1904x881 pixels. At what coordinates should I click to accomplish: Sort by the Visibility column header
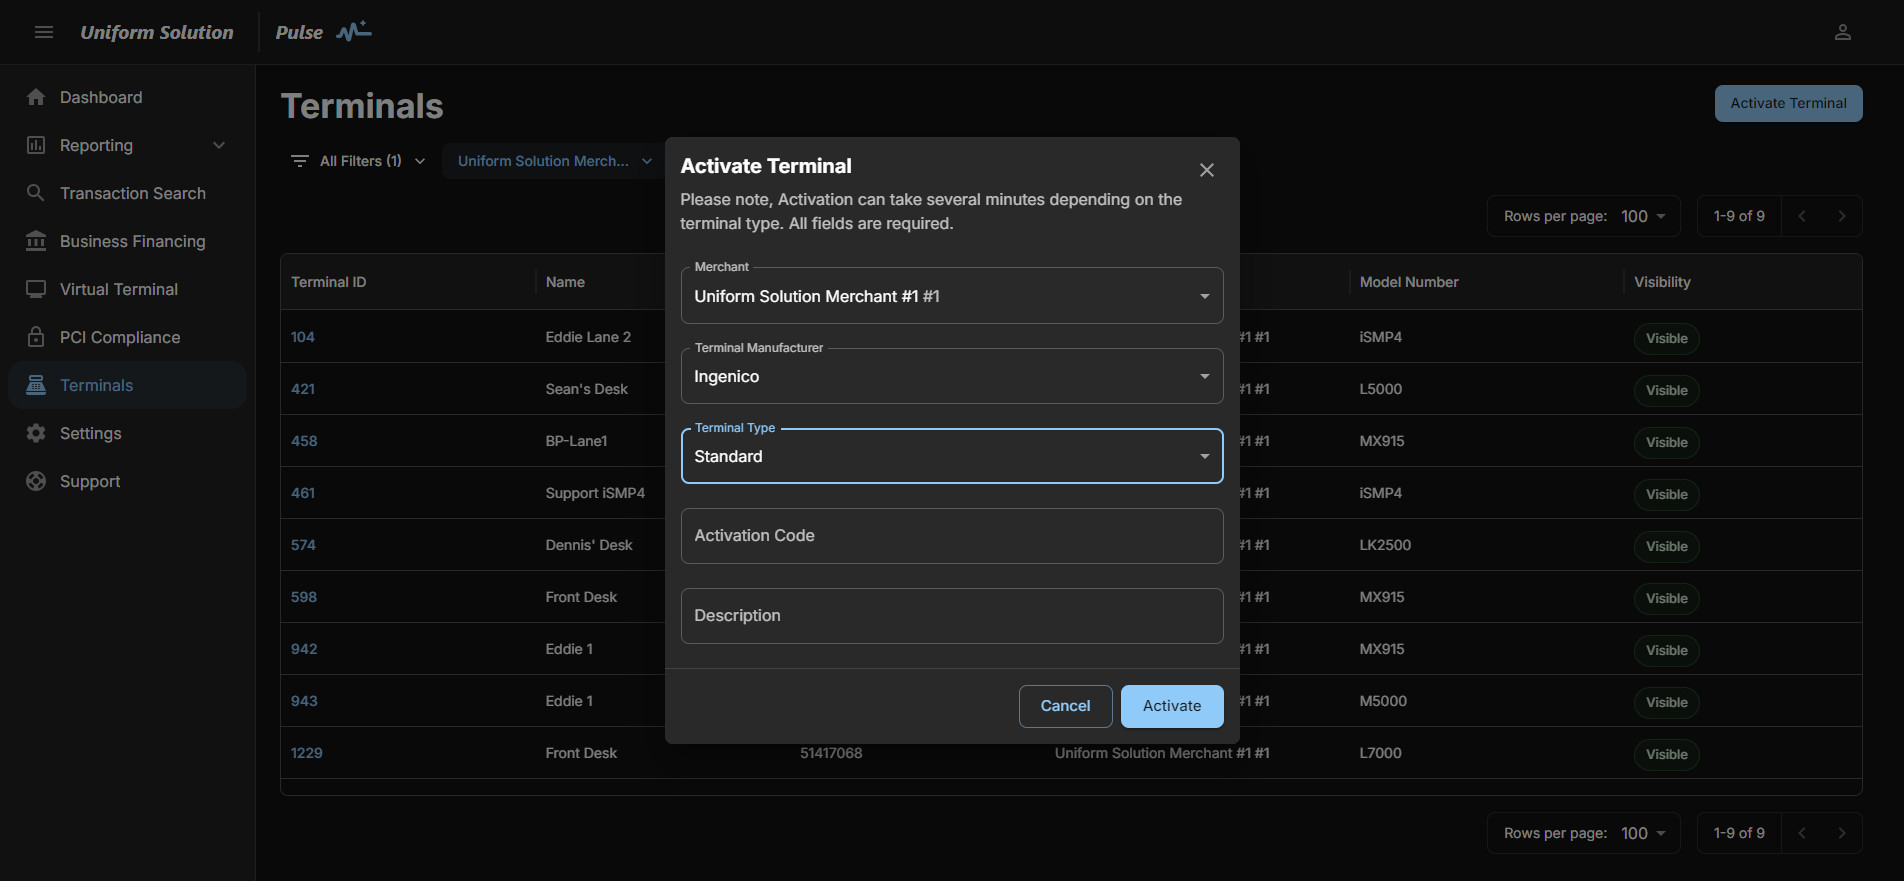[x=1662, y=282]
